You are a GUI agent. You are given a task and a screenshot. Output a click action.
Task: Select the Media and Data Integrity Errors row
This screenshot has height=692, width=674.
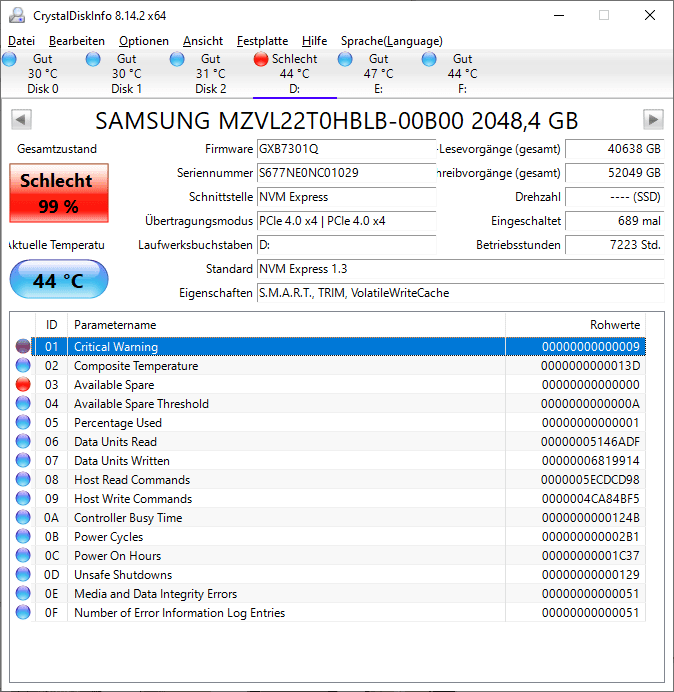(x=328, y=594)
